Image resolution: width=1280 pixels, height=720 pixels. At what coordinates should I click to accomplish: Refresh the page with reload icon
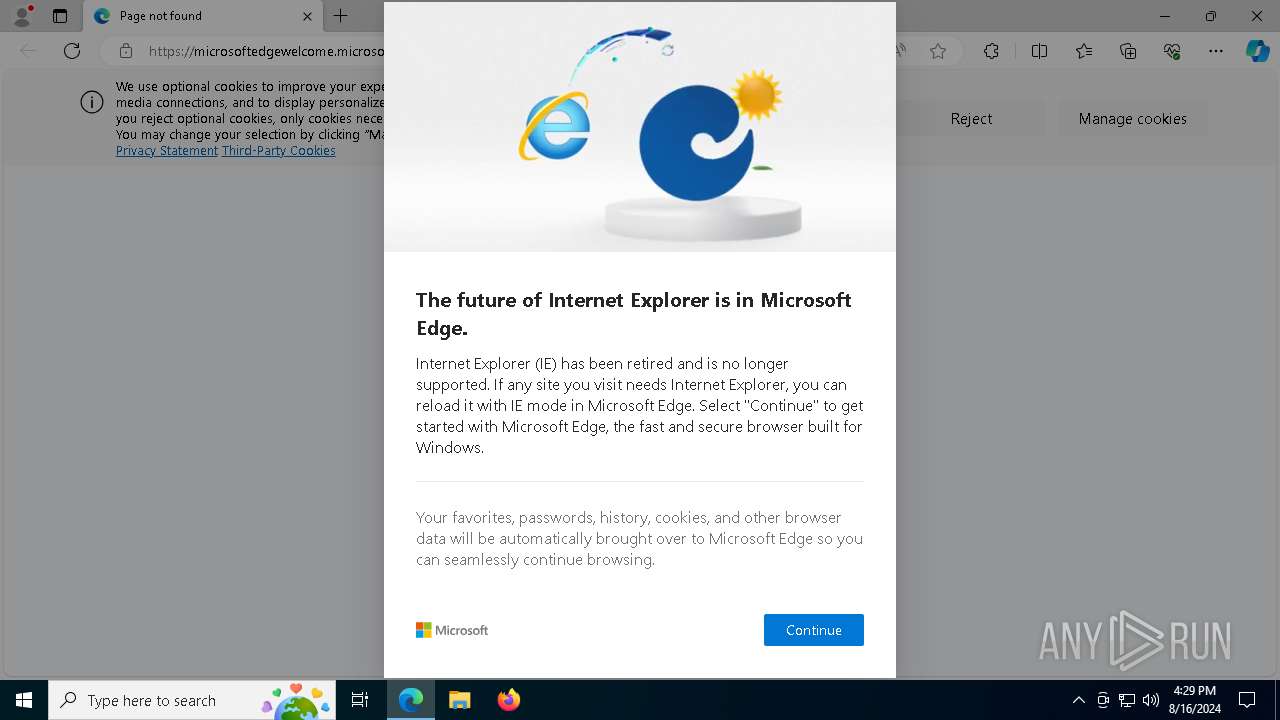pyautogui.click(x=72, y=51)
